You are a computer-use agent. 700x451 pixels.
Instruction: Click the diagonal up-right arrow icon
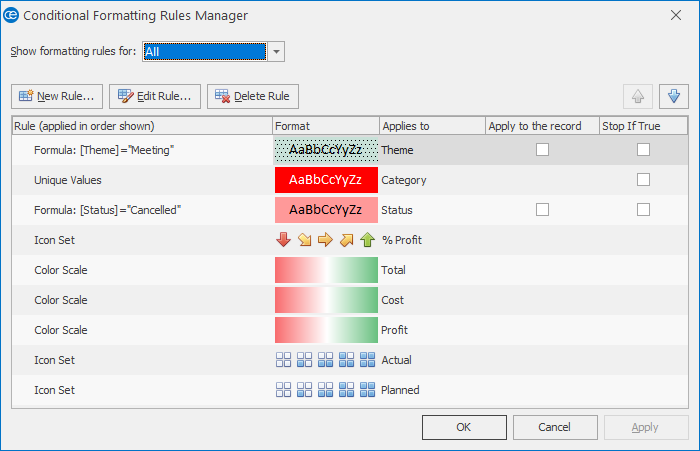tap(346, 240)
